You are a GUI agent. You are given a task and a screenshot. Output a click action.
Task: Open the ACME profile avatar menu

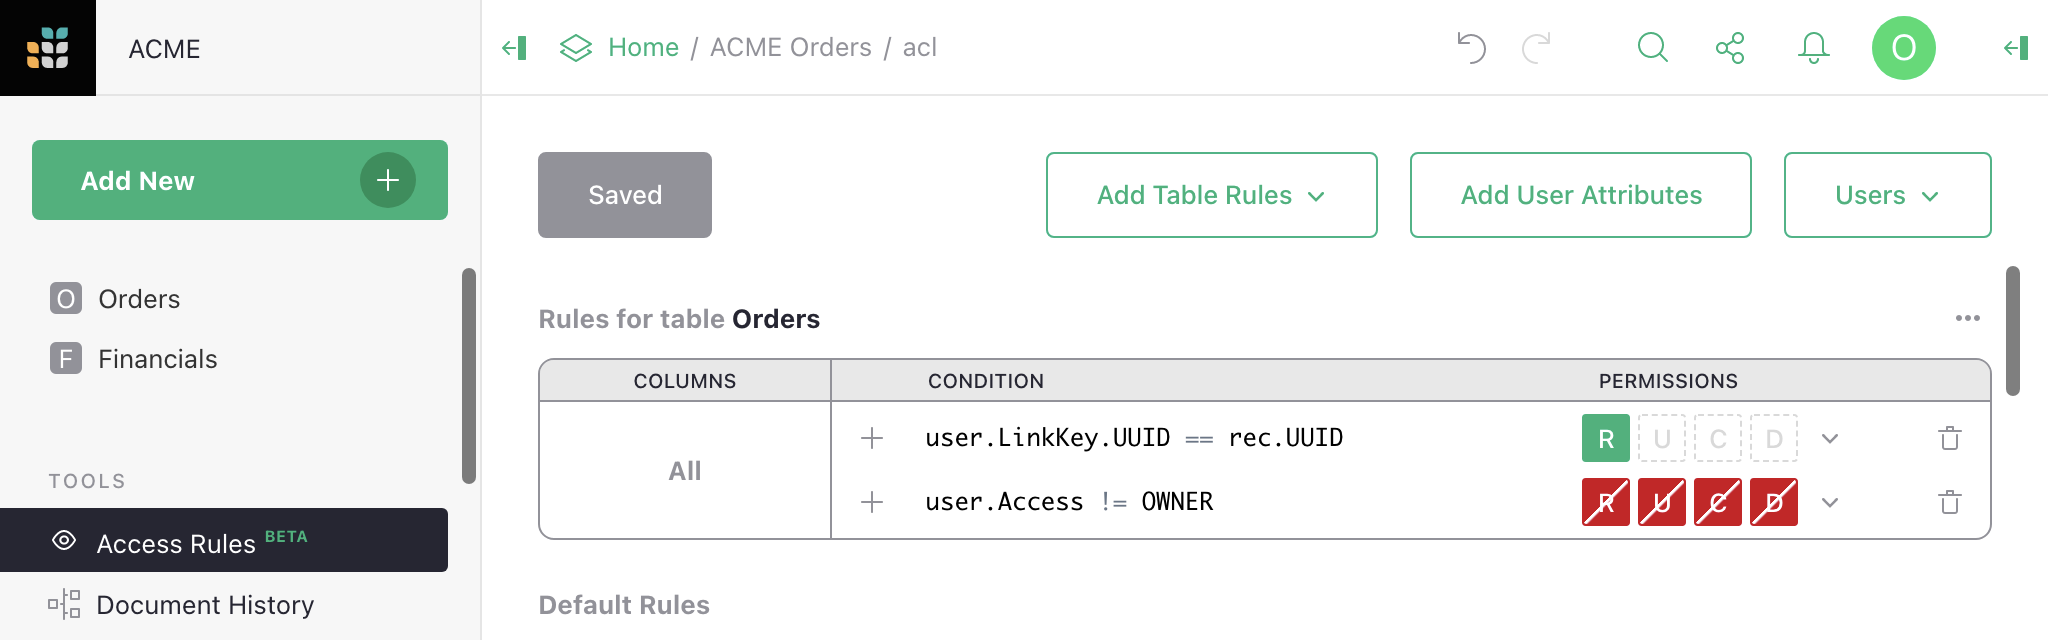click(x=1903, y=47)
